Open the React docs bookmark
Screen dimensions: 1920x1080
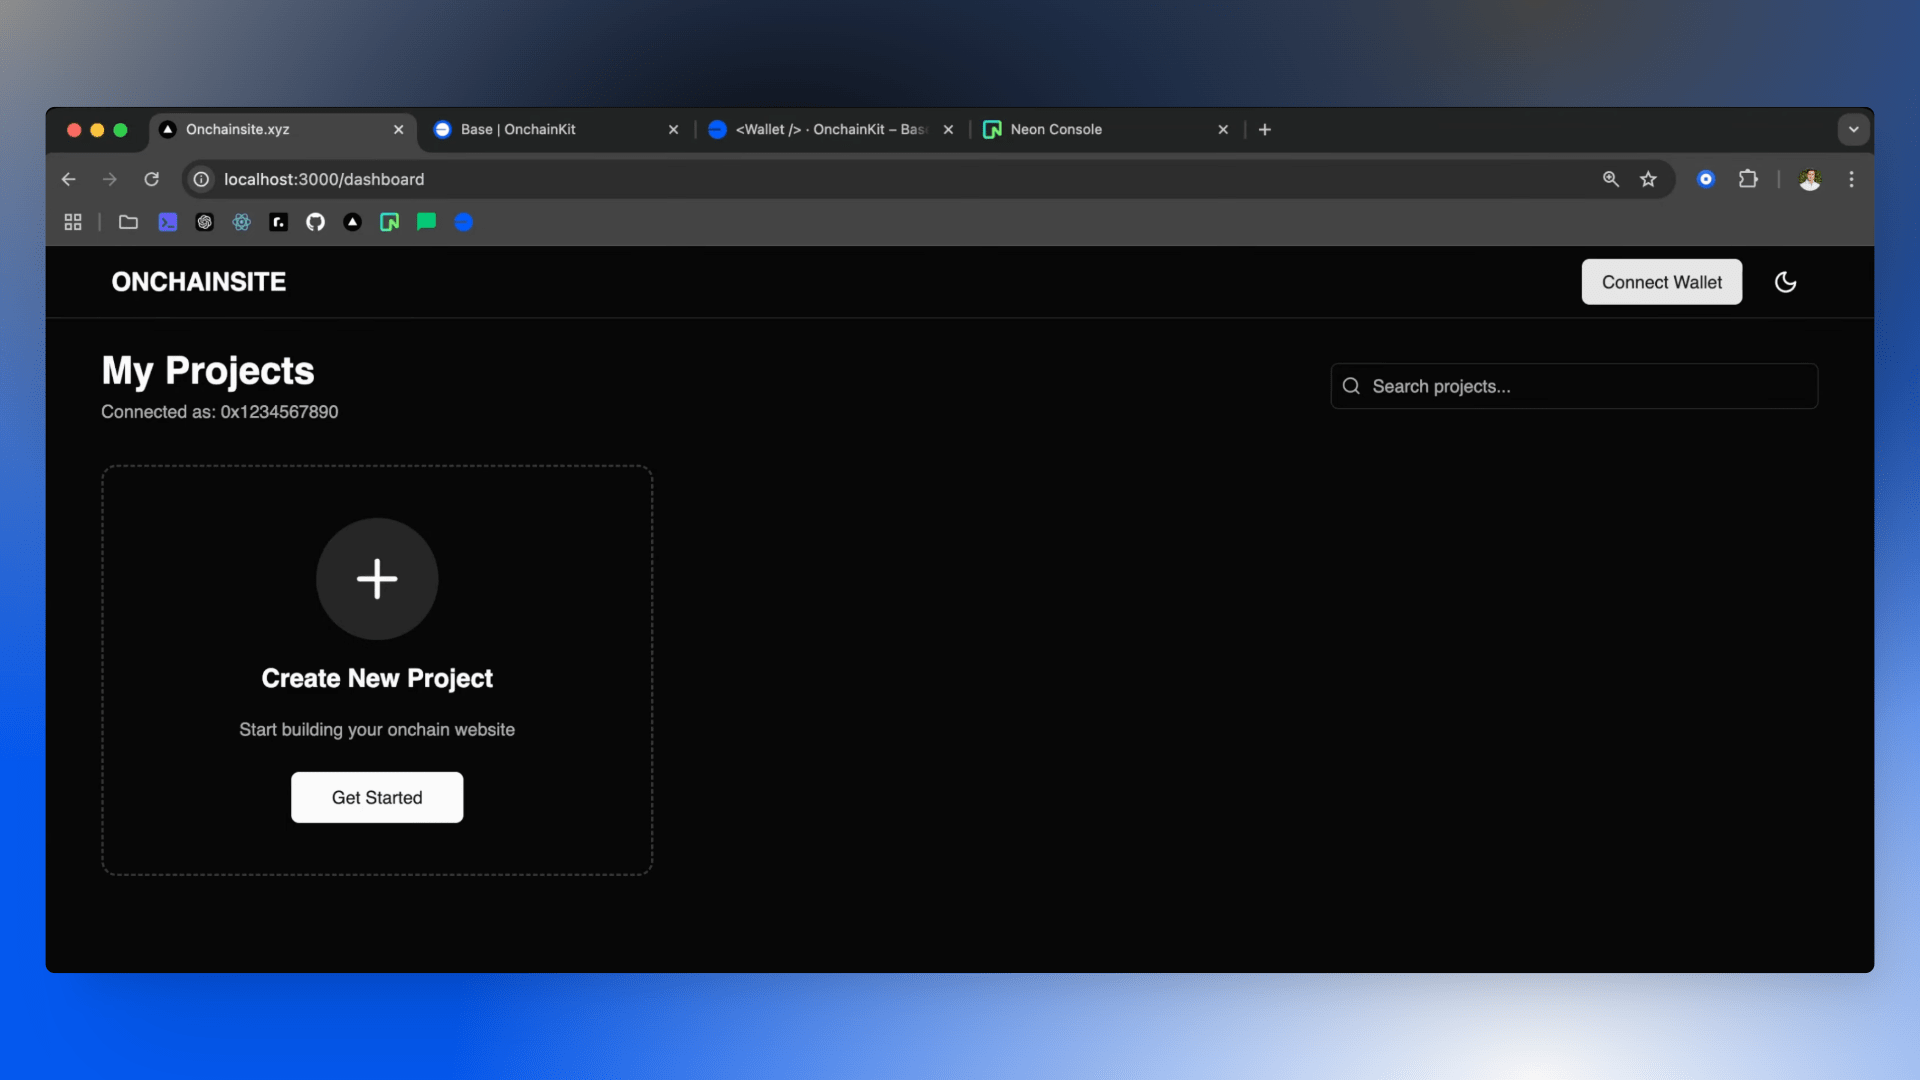click(x=241, y=222)
